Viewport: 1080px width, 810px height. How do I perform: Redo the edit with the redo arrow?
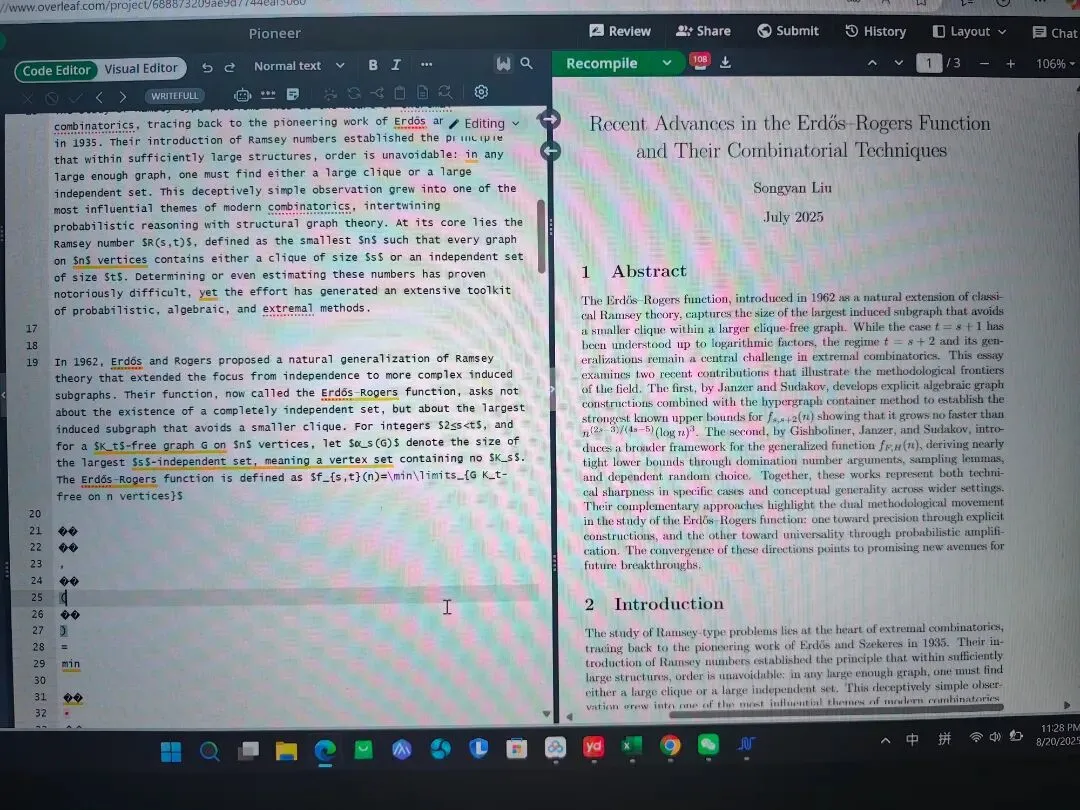(229, 67)
